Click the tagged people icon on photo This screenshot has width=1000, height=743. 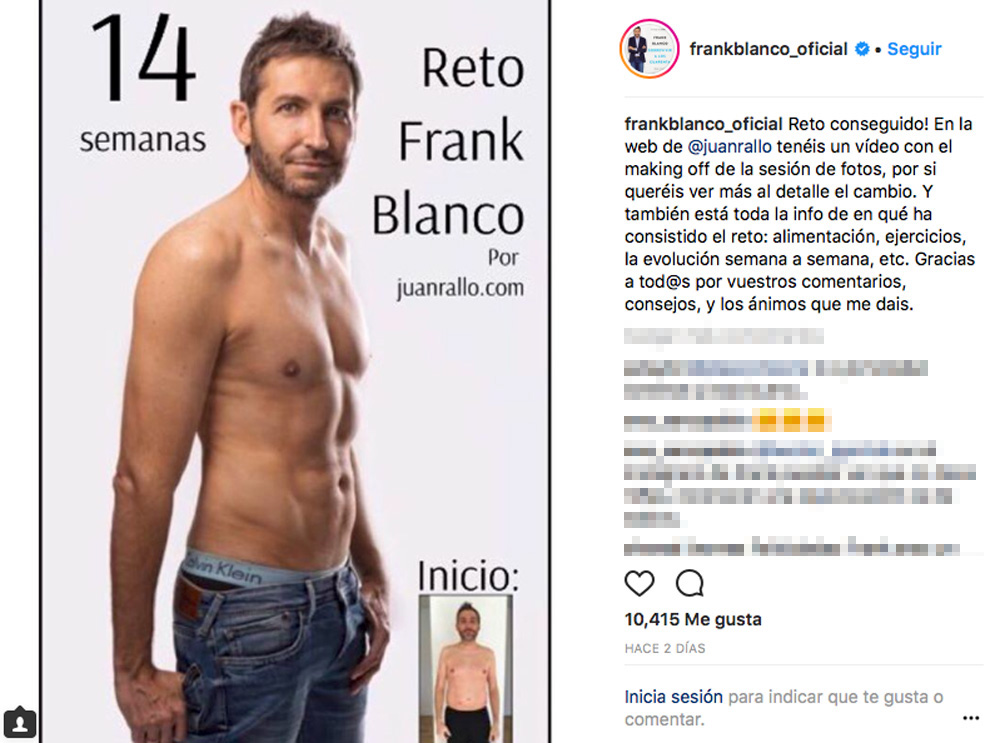tap(20, 723)
